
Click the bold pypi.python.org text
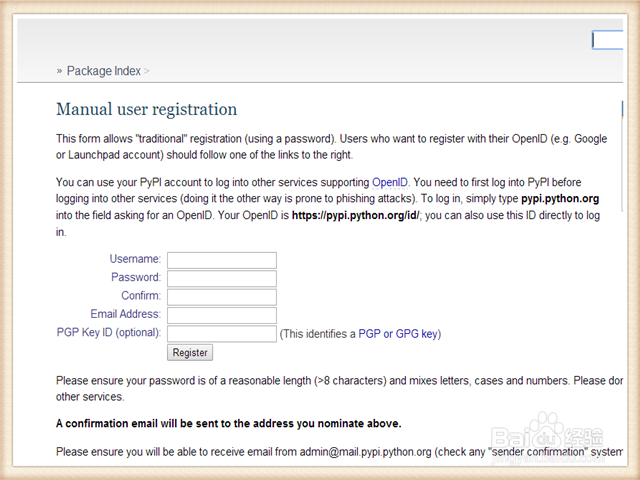560,199
